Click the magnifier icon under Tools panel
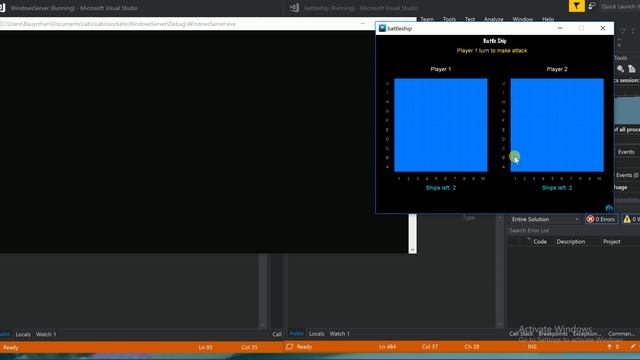Screen dimensions: 640x360 coord(620,69)
